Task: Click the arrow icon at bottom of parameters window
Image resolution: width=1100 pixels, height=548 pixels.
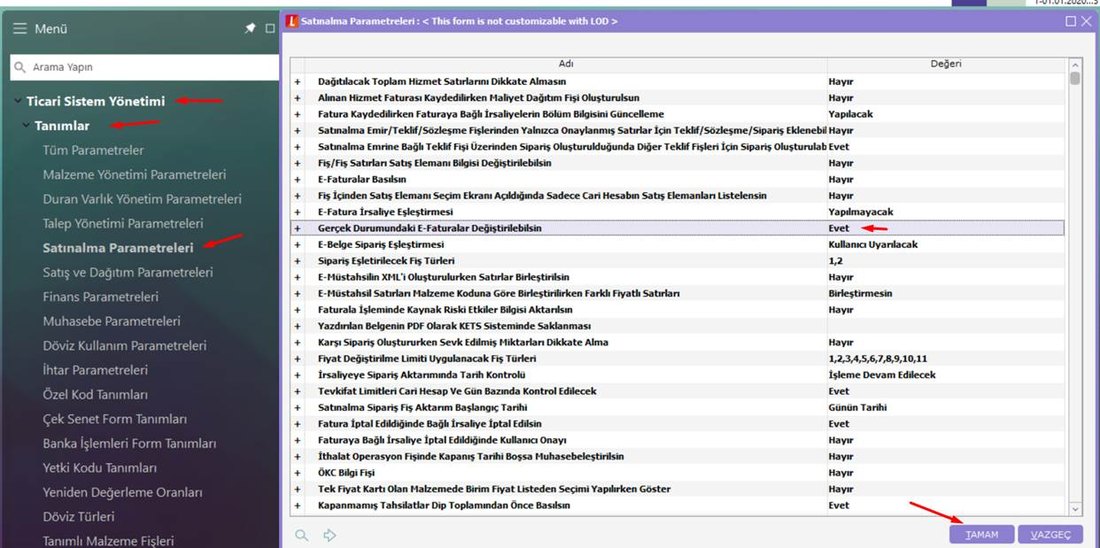Action: pos(330,535)
